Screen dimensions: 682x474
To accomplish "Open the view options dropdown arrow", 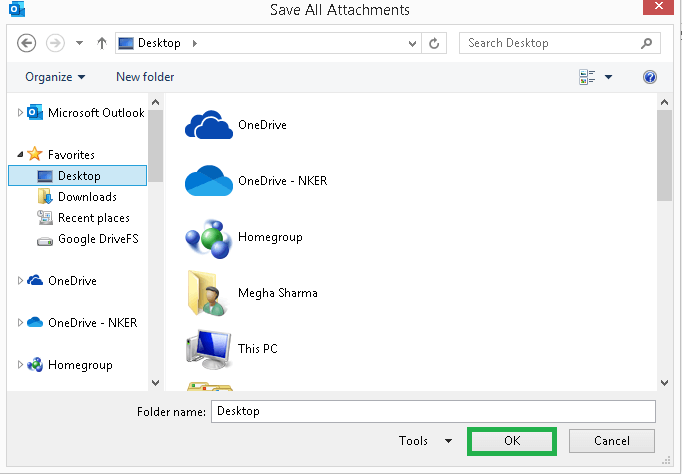I will pyautogui.click(x=608, y=77).
